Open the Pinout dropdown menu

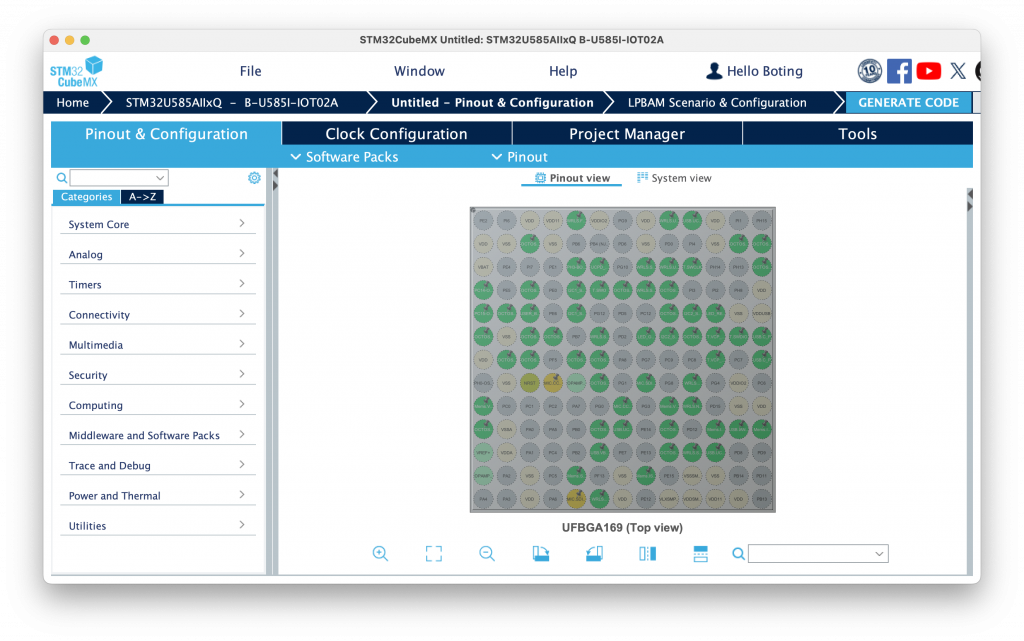[520, 157]
